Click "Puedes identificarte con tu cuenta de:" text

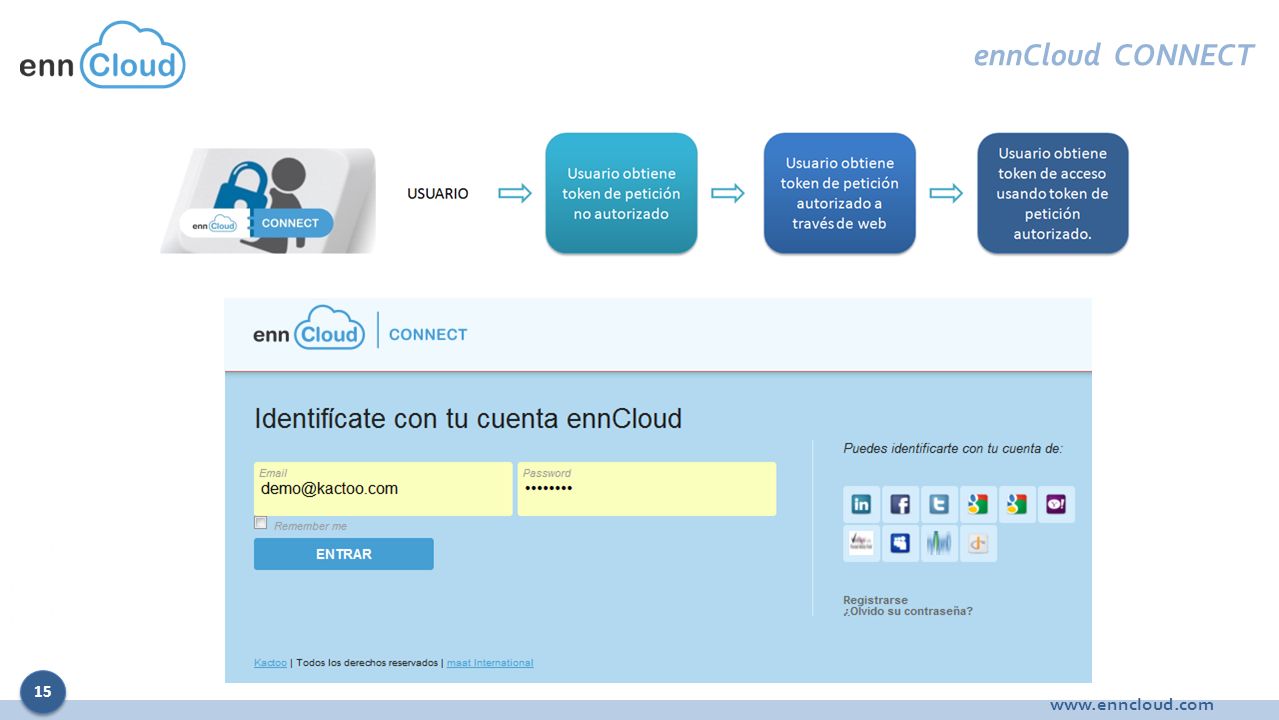953,449
